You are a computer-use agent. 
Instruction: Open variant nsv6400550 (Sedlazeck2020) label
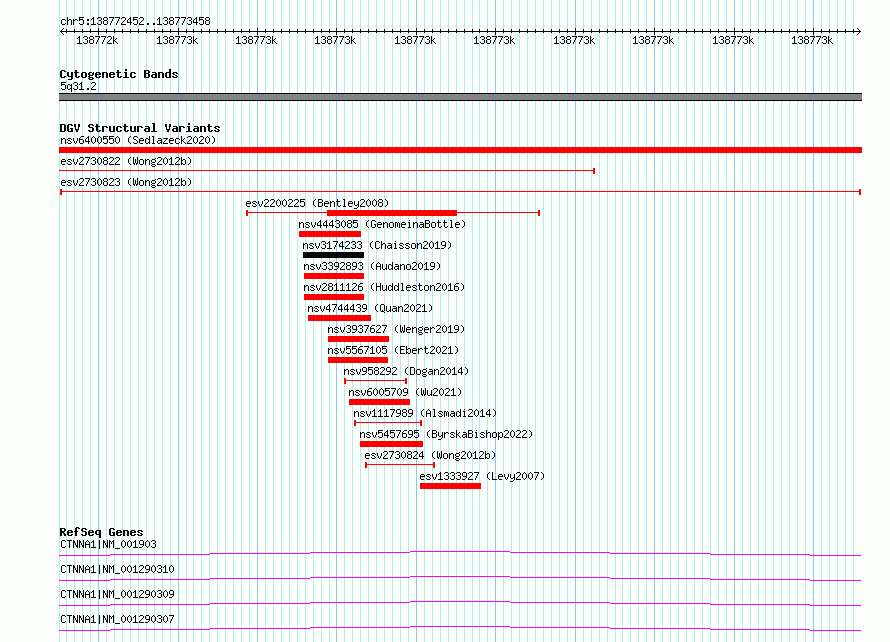(x=138, y=140)
